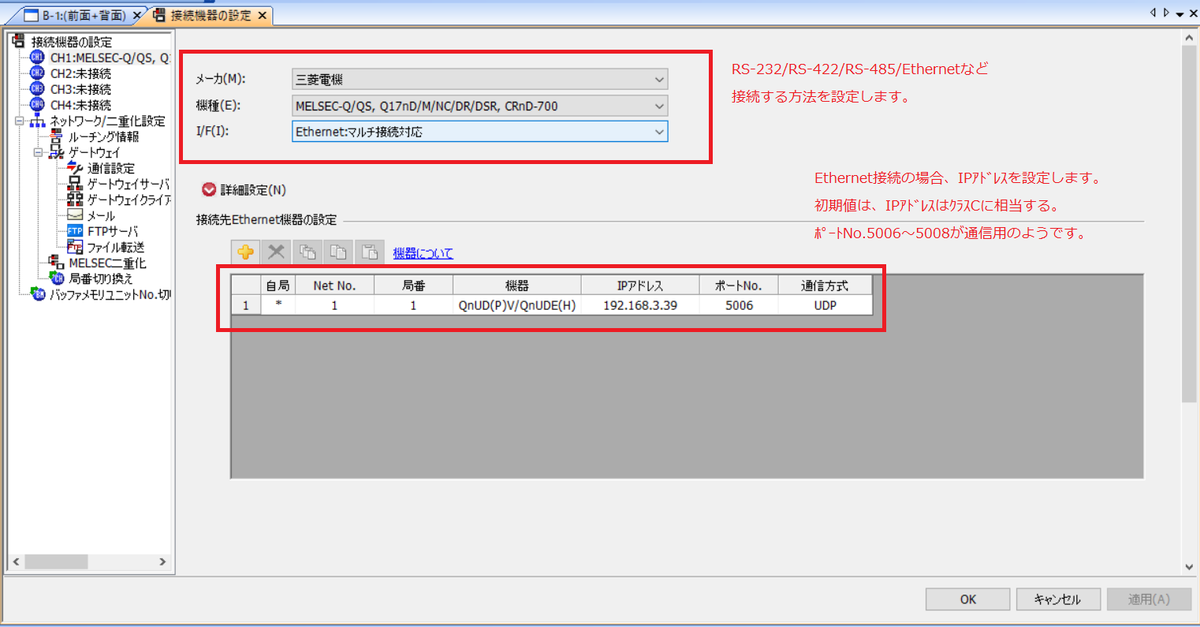Click the QnUD(P)V/QnUDE(H) device cell
Viewport: 1200px width, 627px height.
coord(517,305)
